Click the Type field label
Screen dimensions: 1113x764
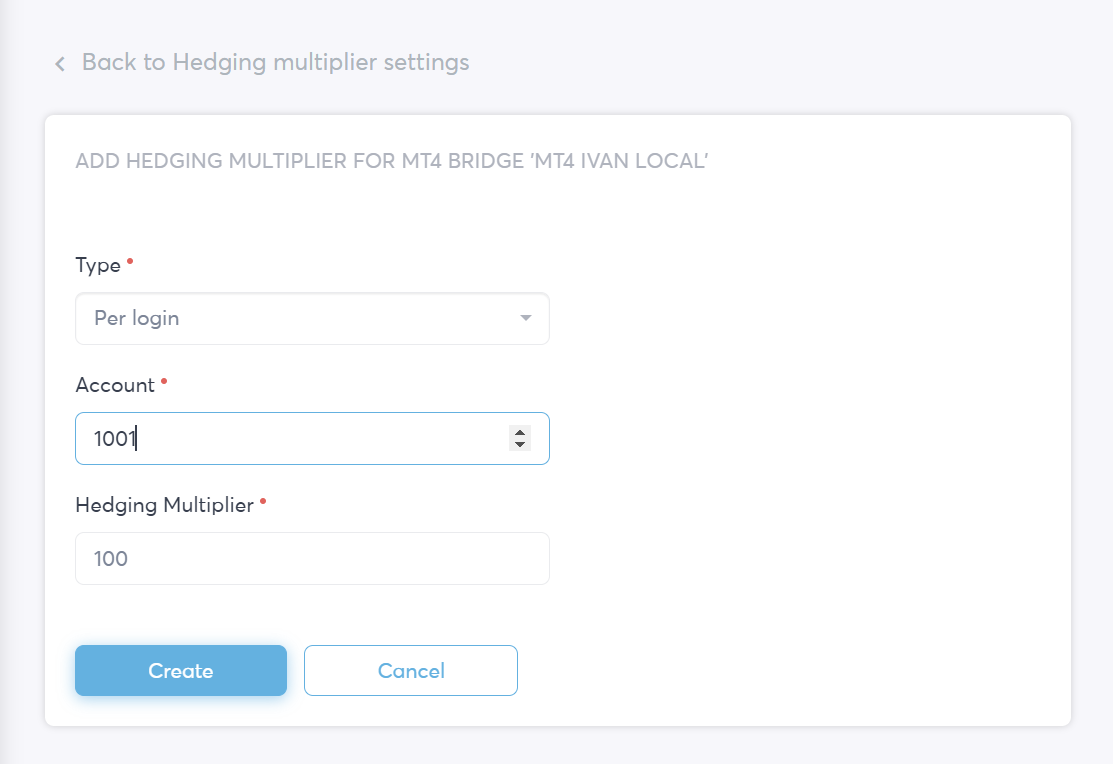click(x=98, y=266)
